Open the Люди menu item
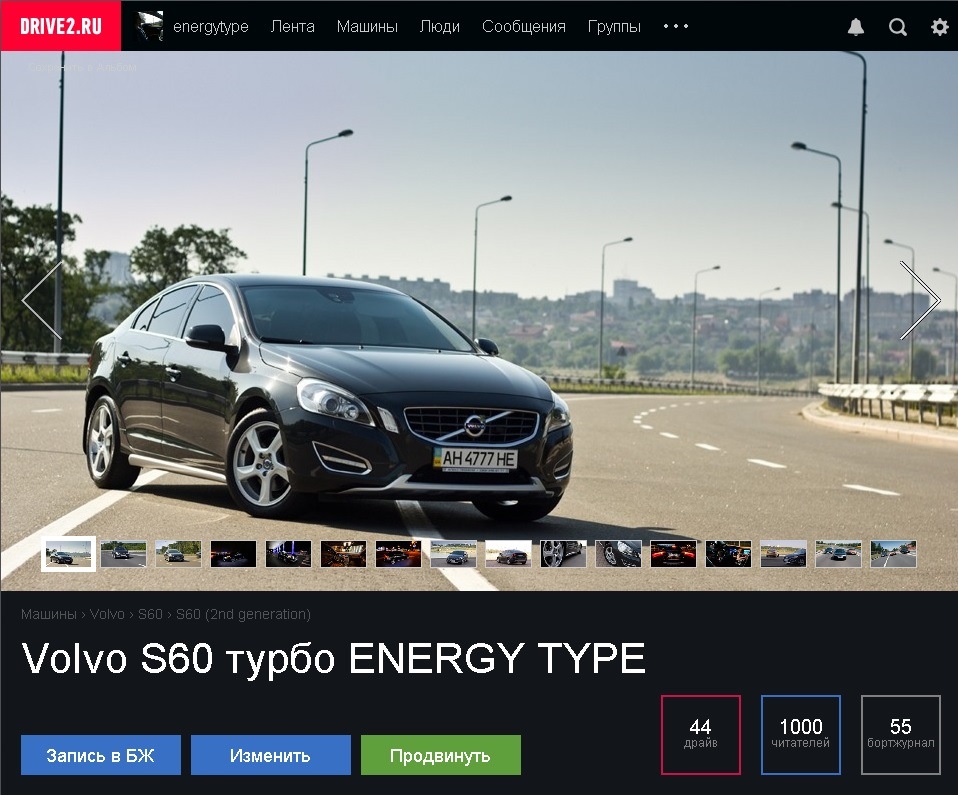The height and width of the screenshot is (795, 958). coord(440,26)
